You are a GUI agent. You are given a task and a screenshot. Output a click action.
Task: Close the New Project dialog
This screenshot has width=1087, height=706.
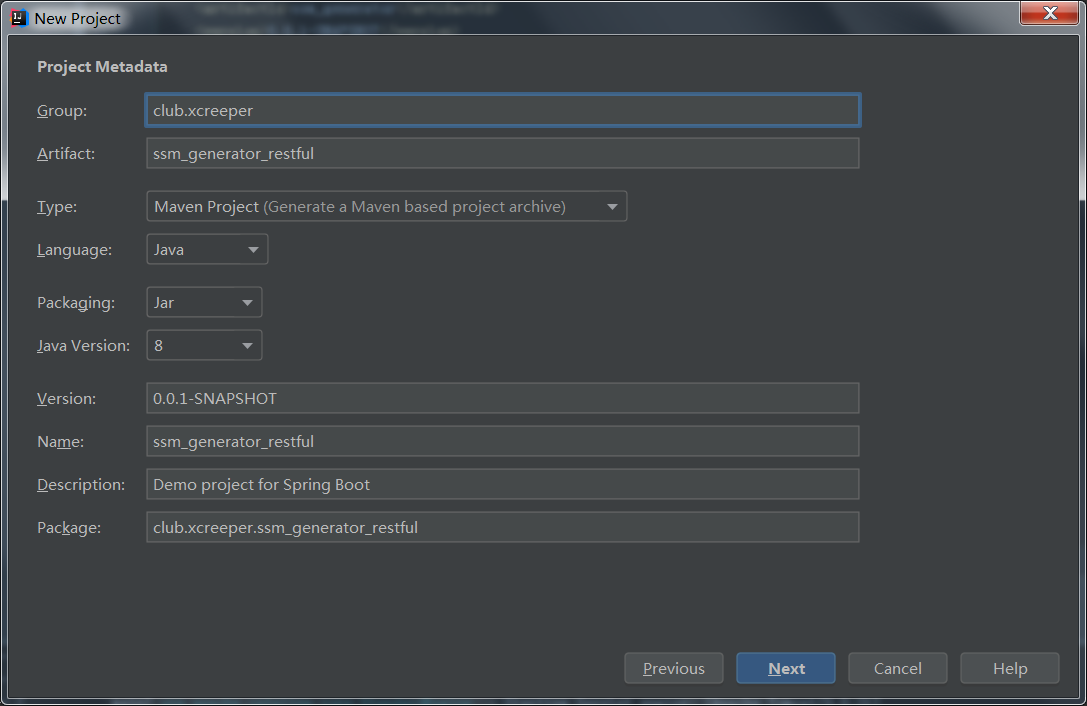click(x=1049, y=13)
